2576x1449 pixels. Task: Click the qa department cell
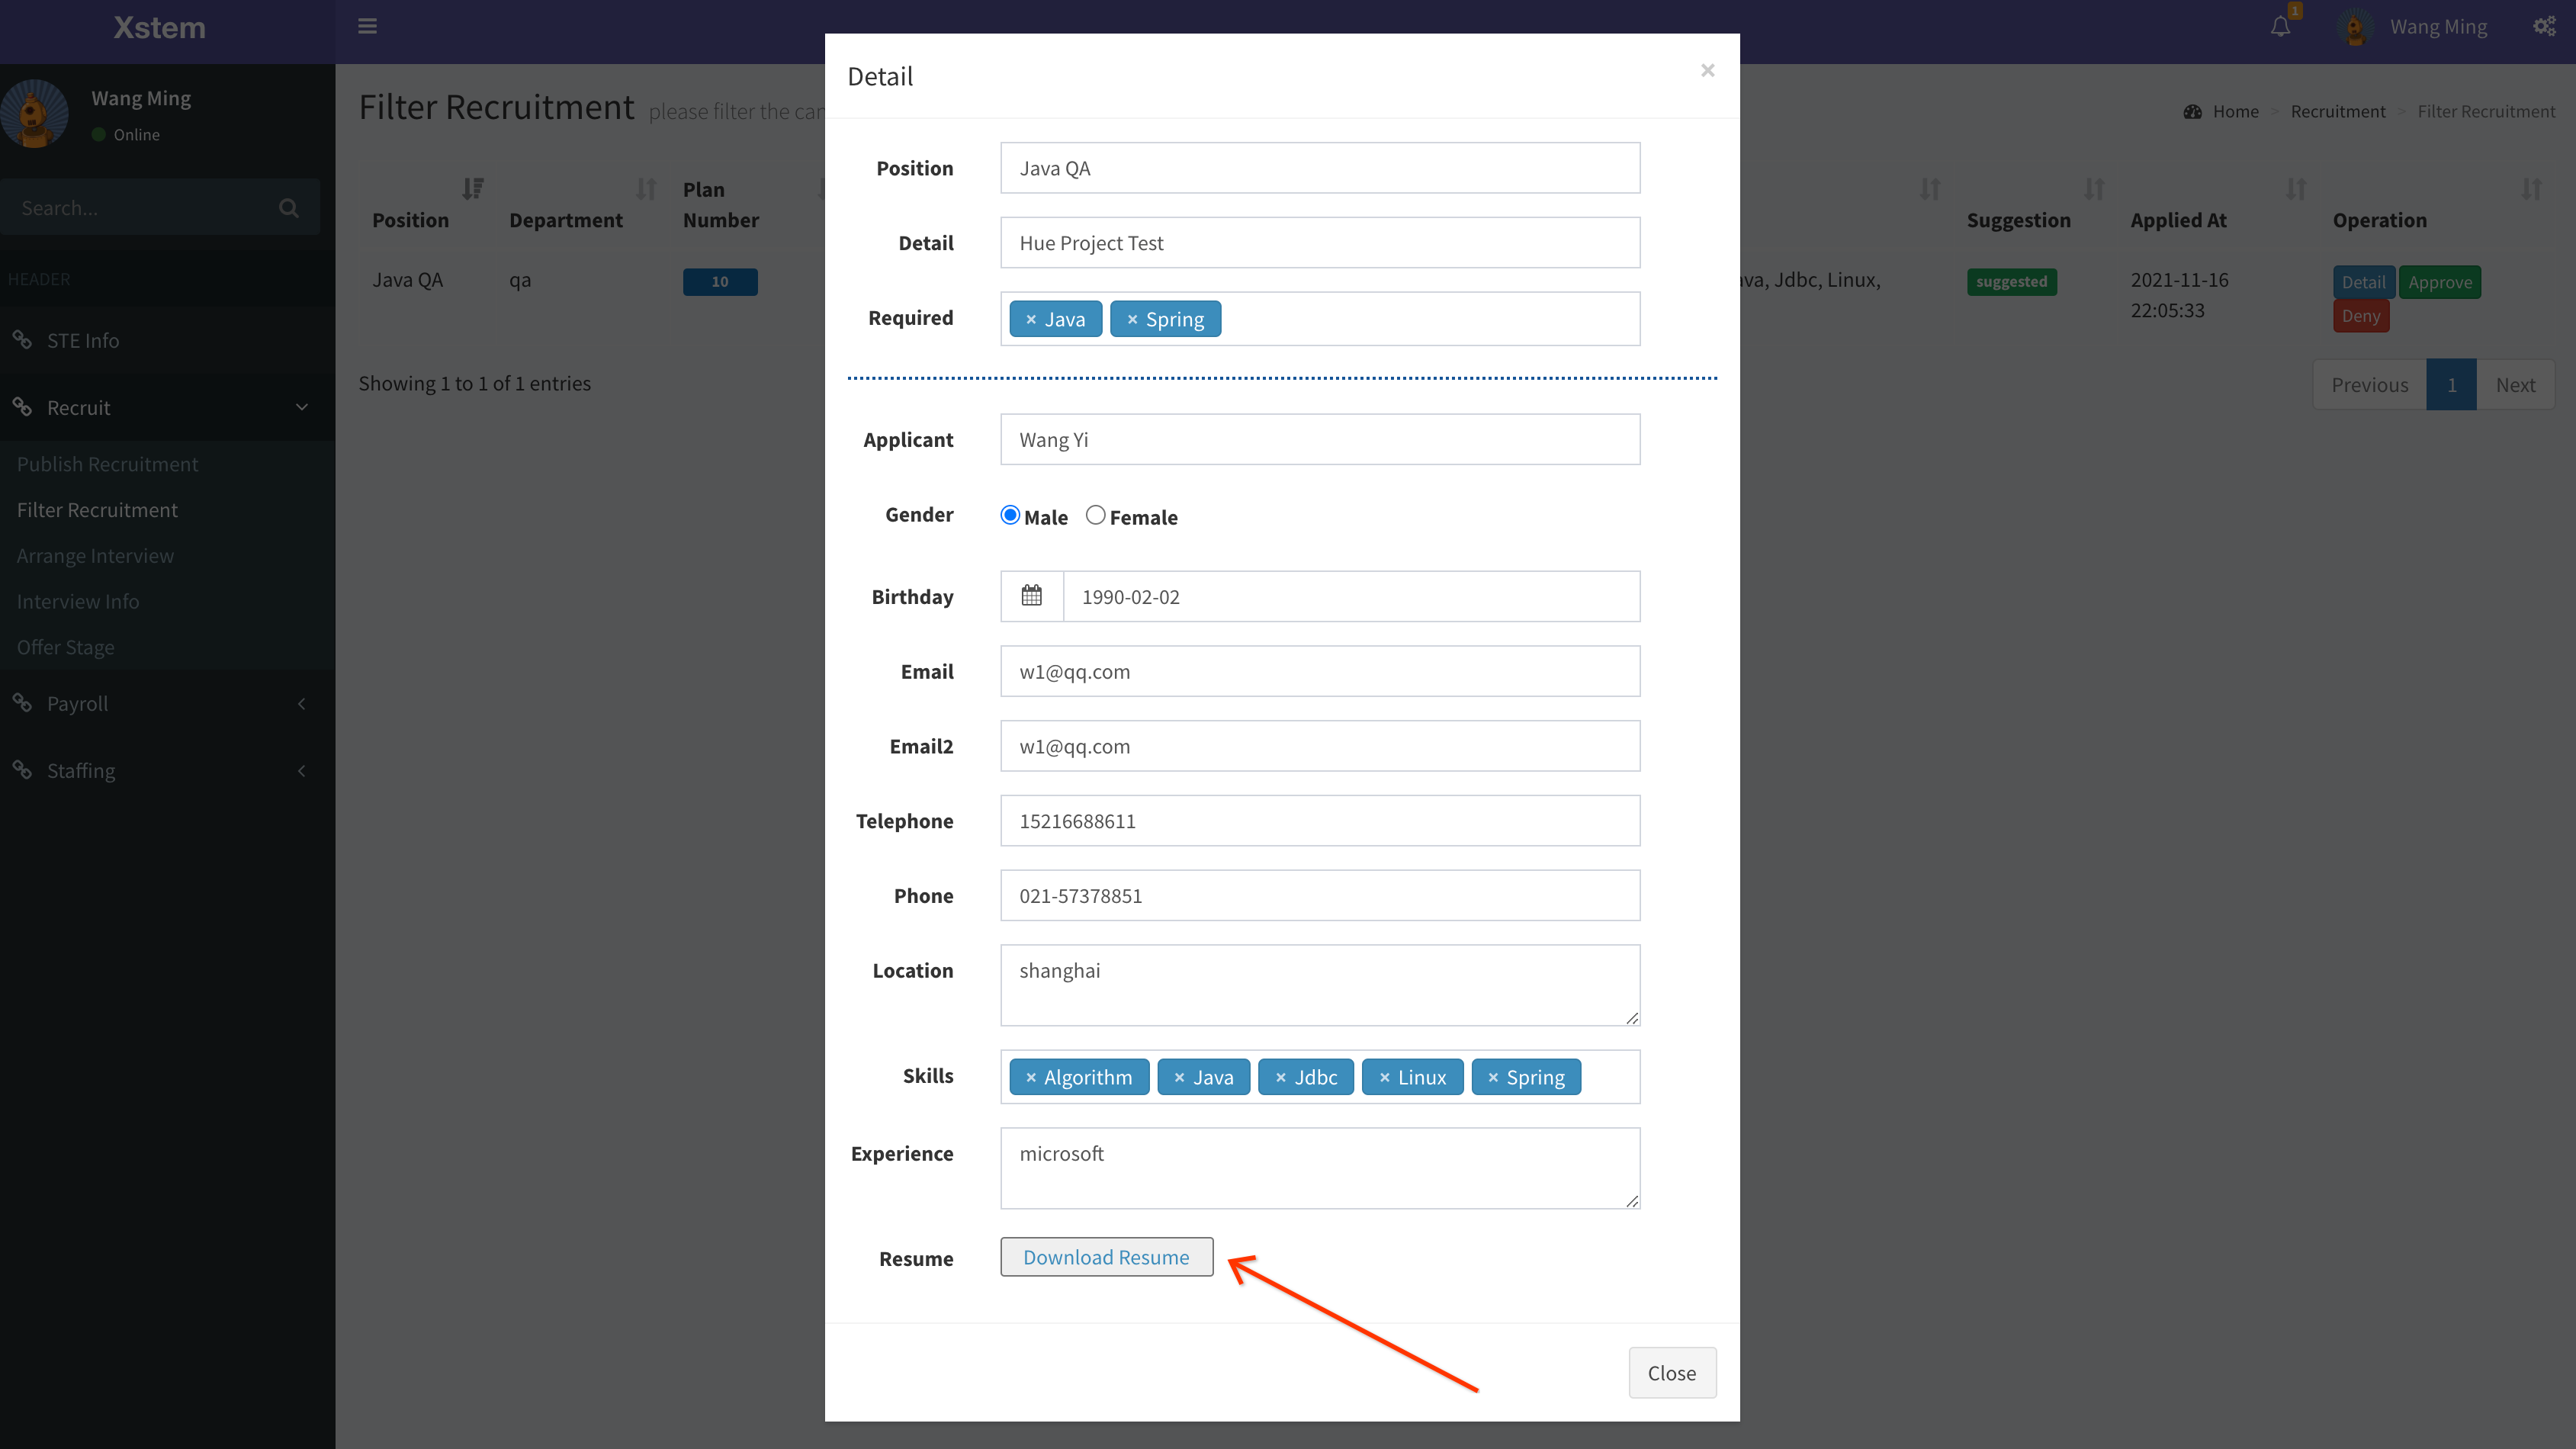(x=520, y=280)
